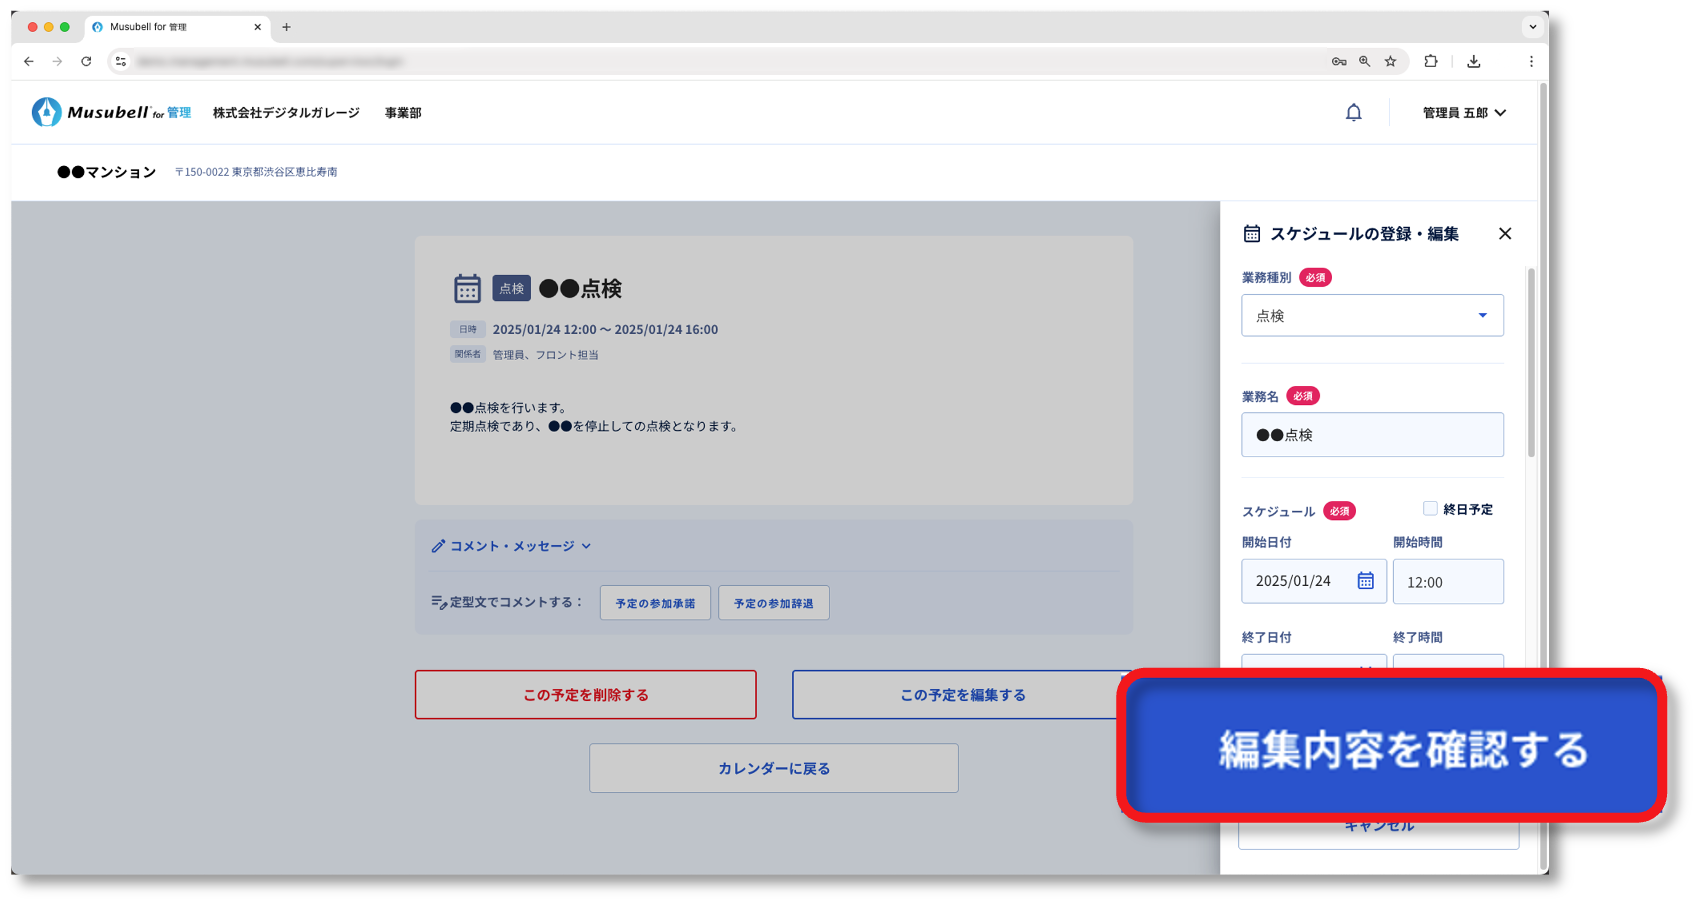Reload the page with browser refresh icon
1700x907 pixels.
(x=86, y=61)
